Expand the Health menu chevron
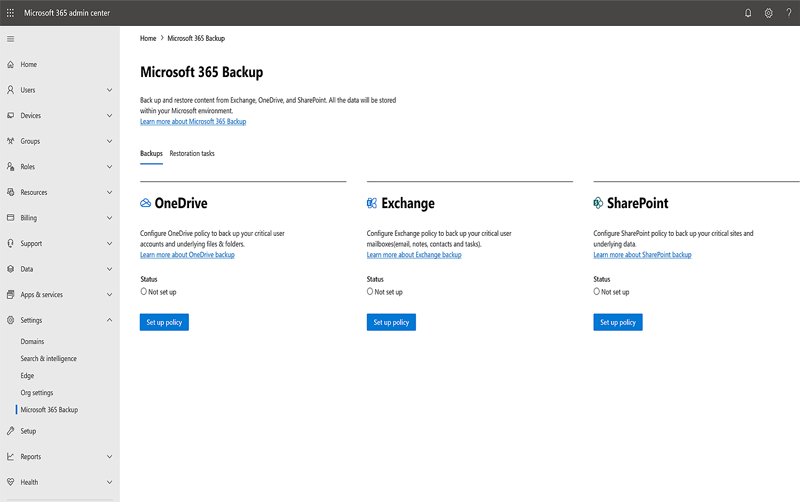The width and height of the screenshot is (800, 502). pyautogui.click(x=109, y=482)
